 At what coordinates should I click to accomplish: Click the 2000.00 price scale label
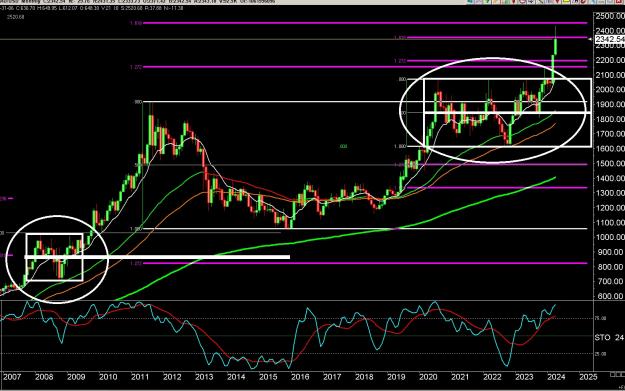pos(610,90)
